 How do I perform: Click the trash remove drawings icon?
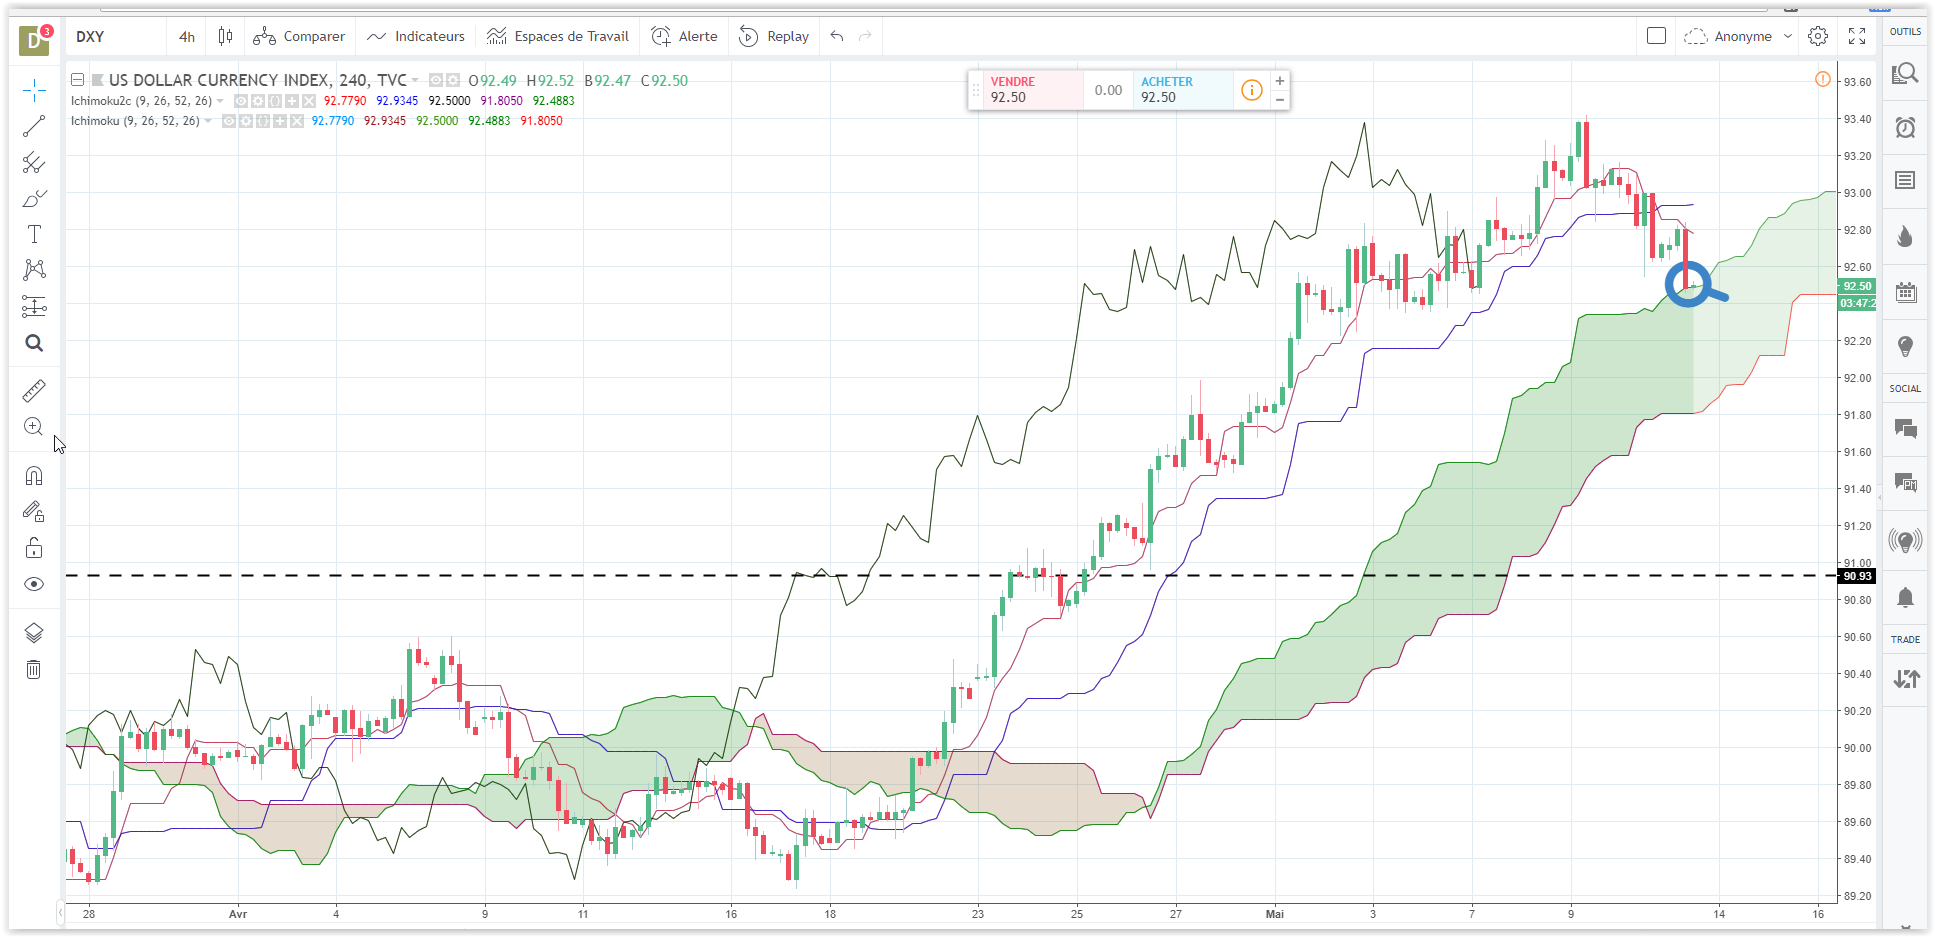click(x=34, y=670)
